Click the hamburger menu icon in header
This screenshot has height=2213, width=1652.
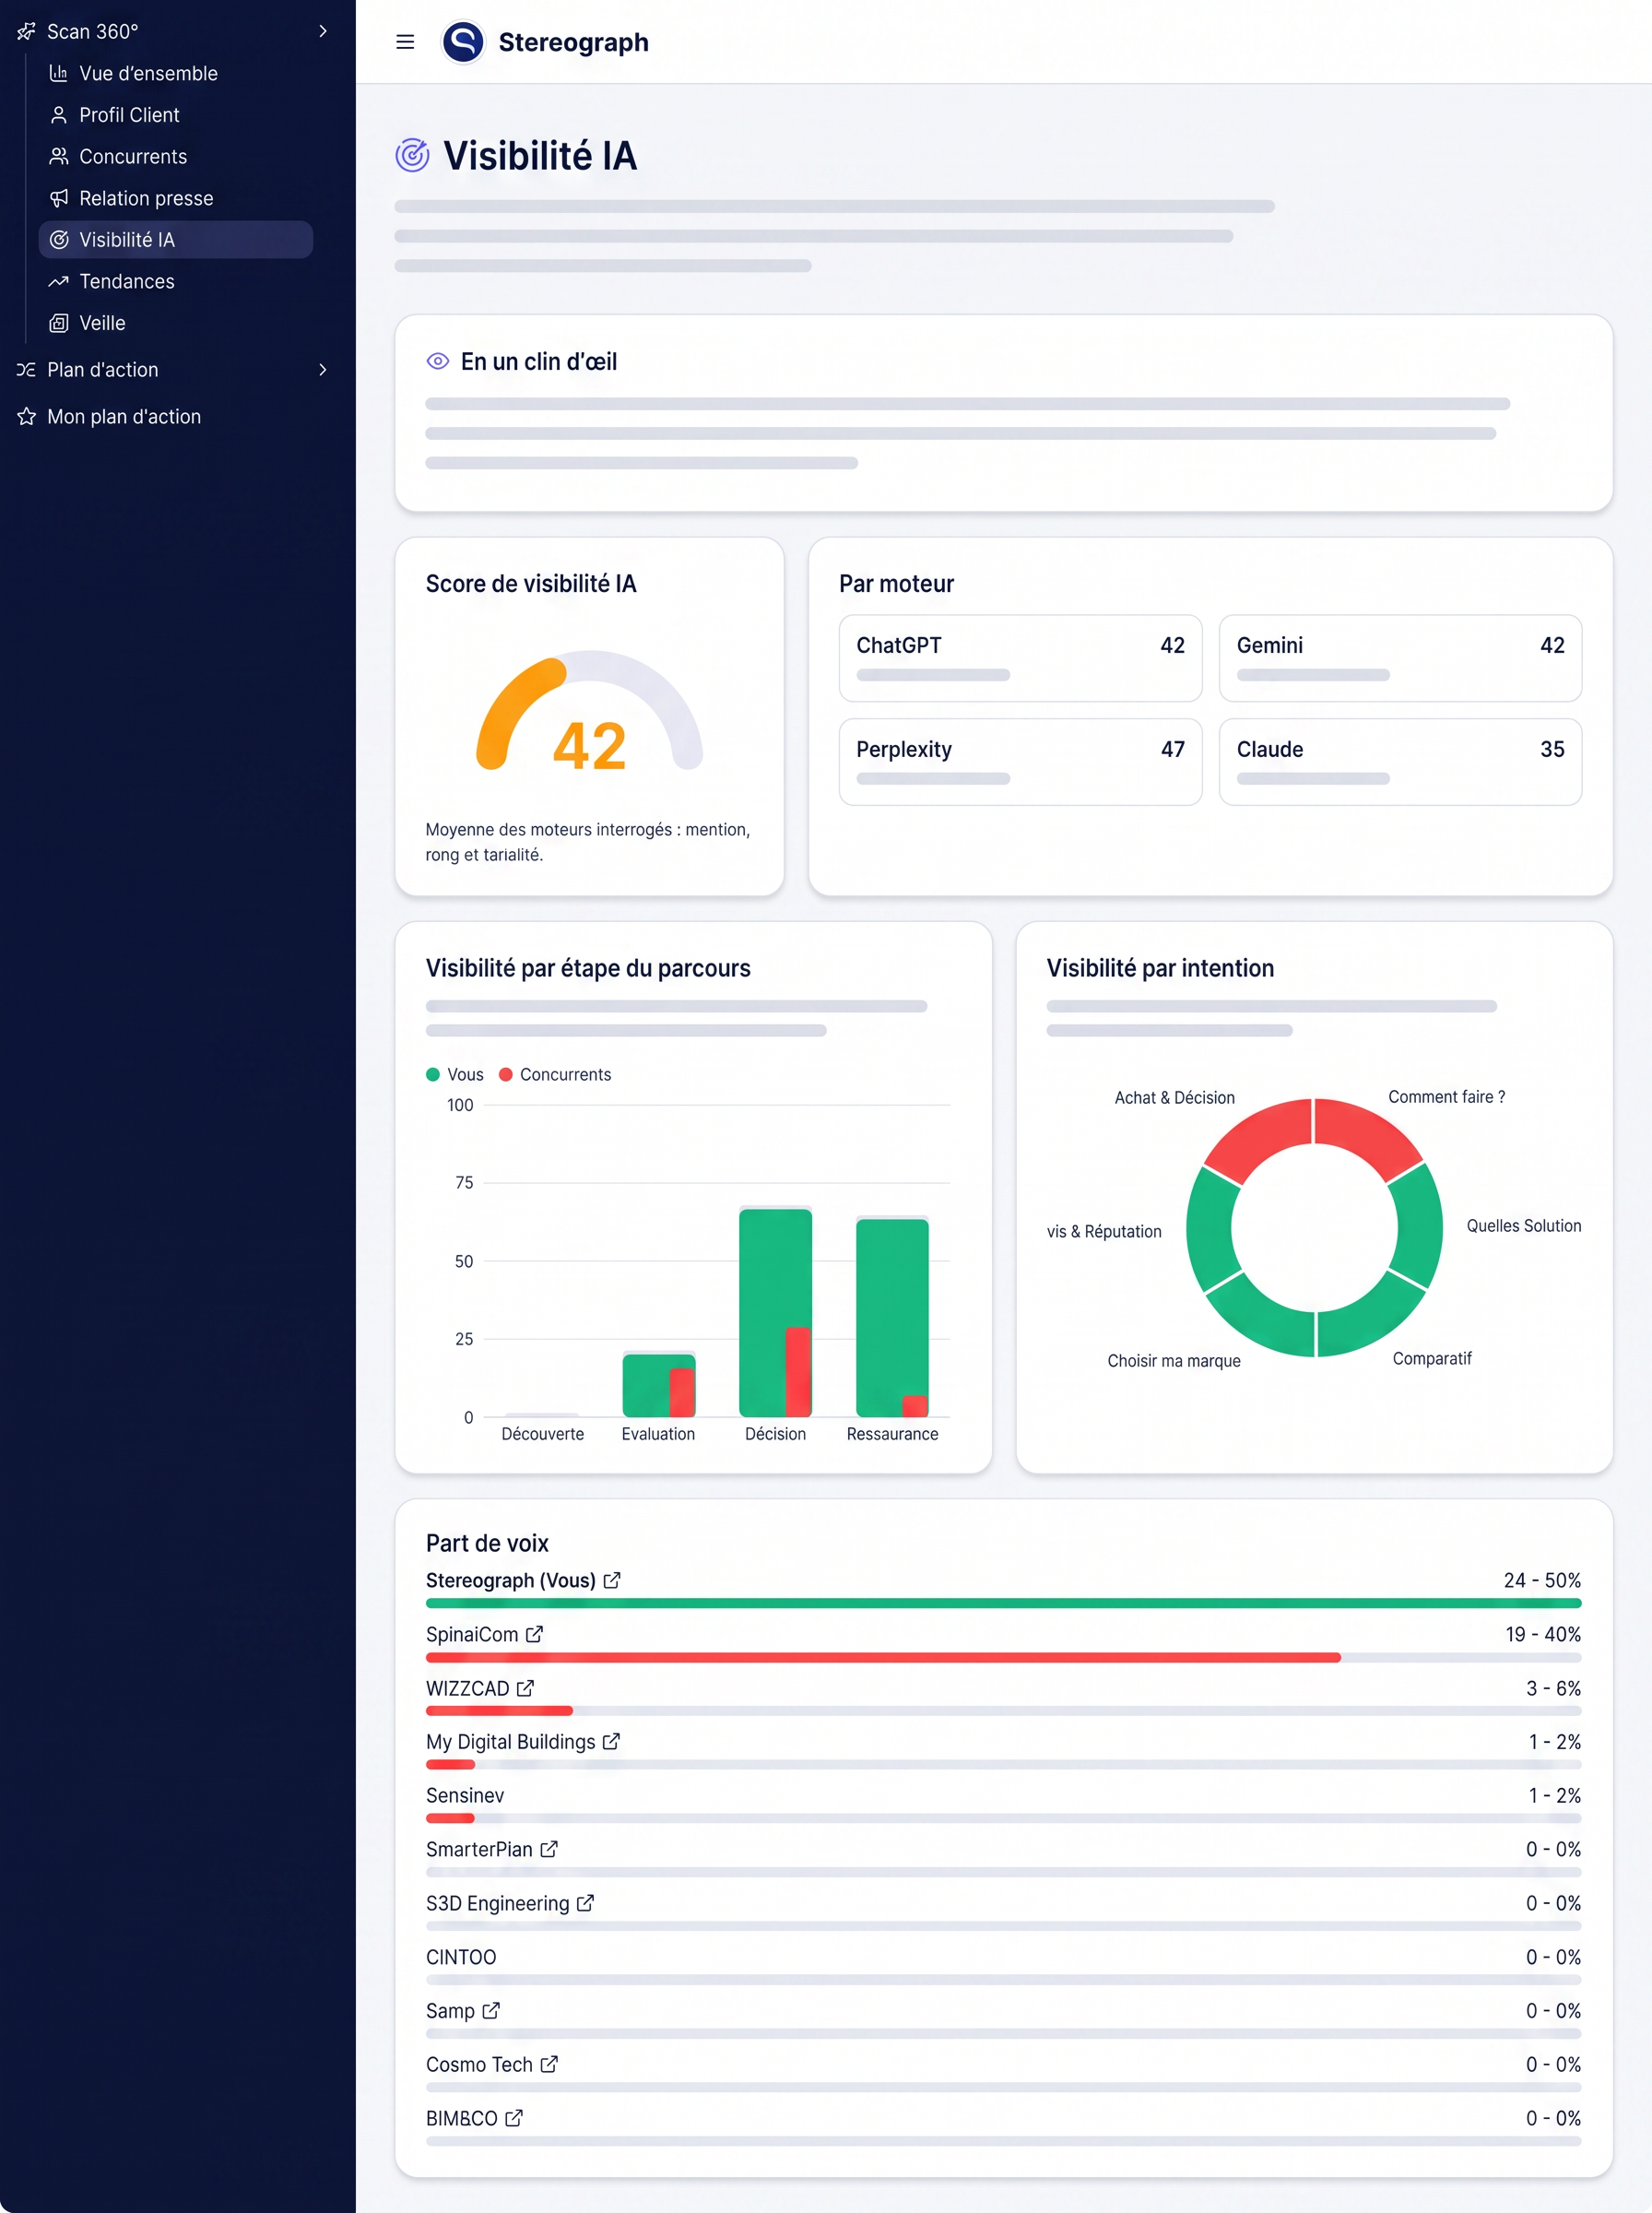405,42
